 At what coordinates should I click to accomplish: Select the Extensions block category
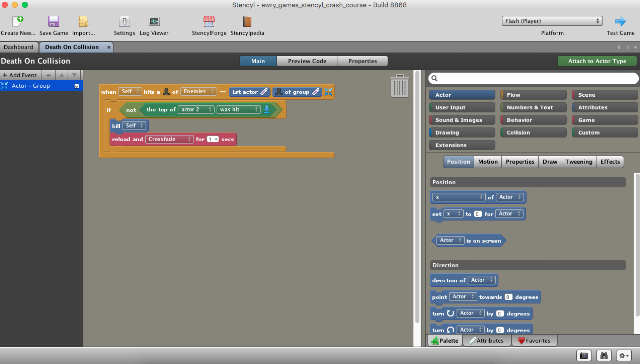462,145
